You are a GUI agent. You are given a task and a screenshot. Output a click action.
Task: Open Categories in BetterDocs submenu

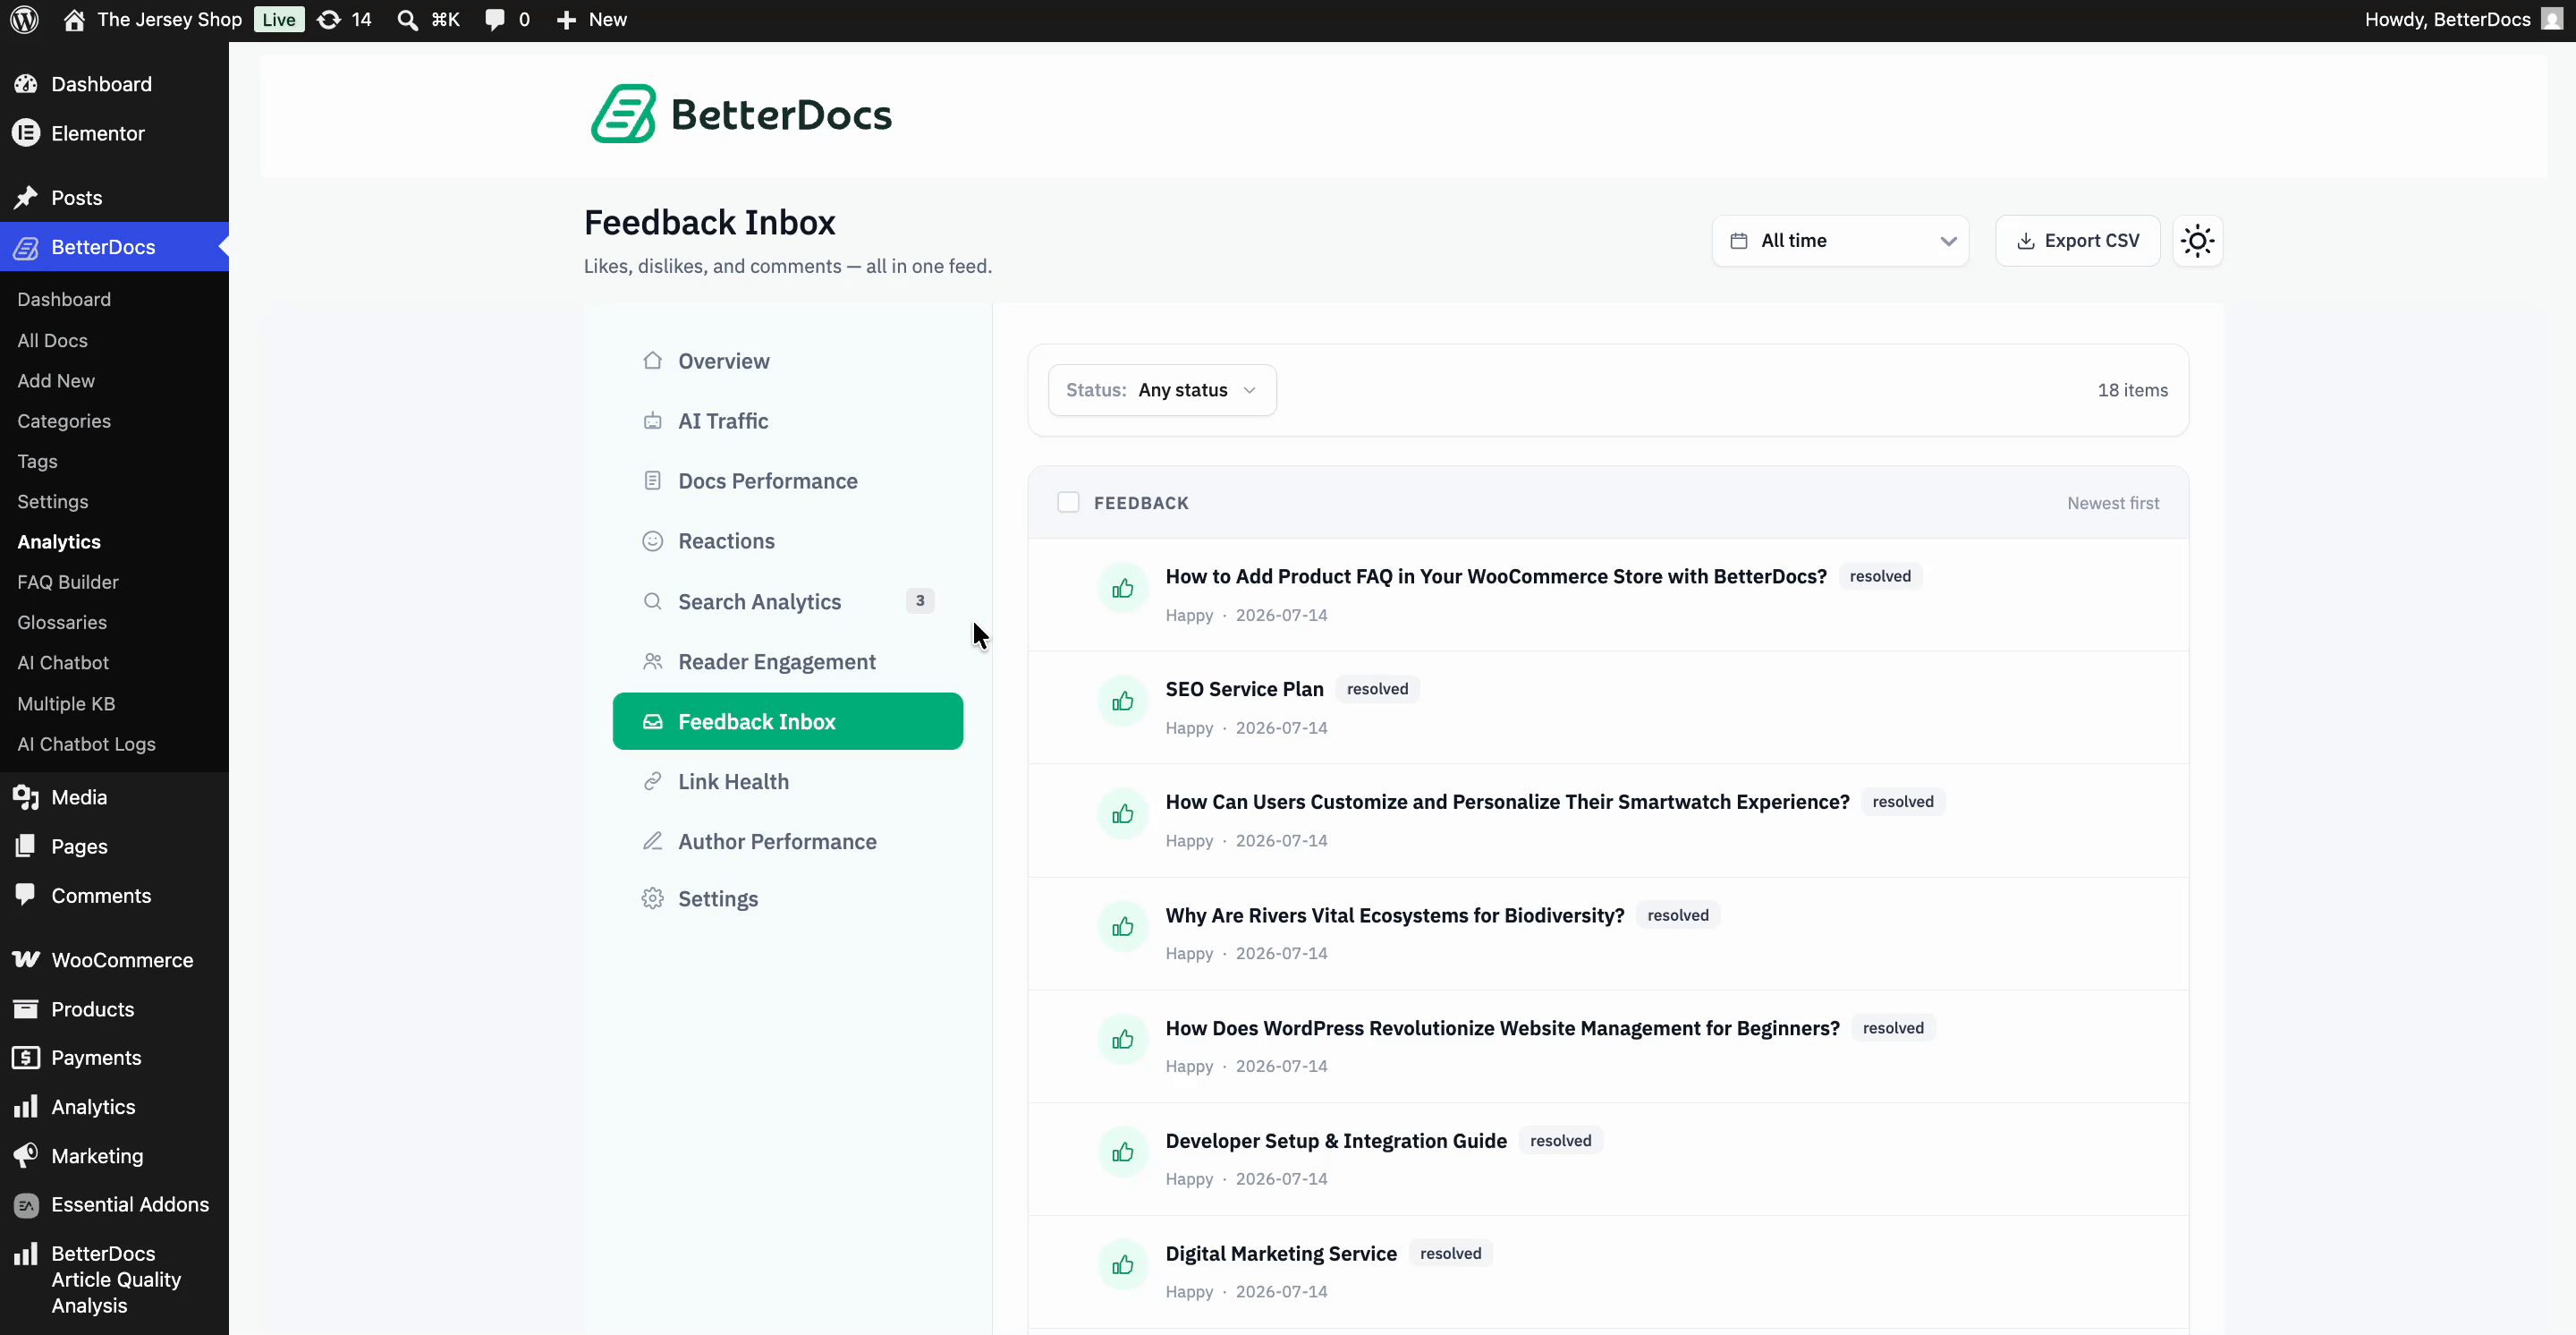click(64, 421)
